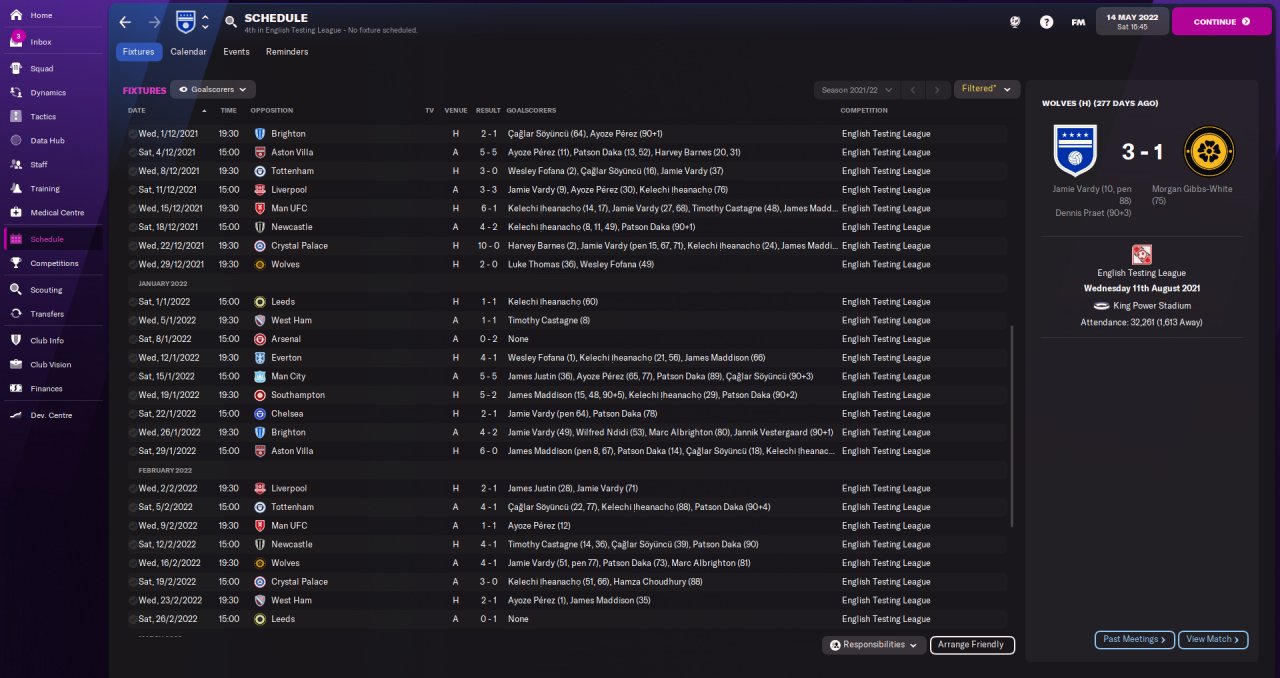Open the Club Vision page
Viewport: 1280px width, 678px height.
pyautogui.click(x=52, y=365)
